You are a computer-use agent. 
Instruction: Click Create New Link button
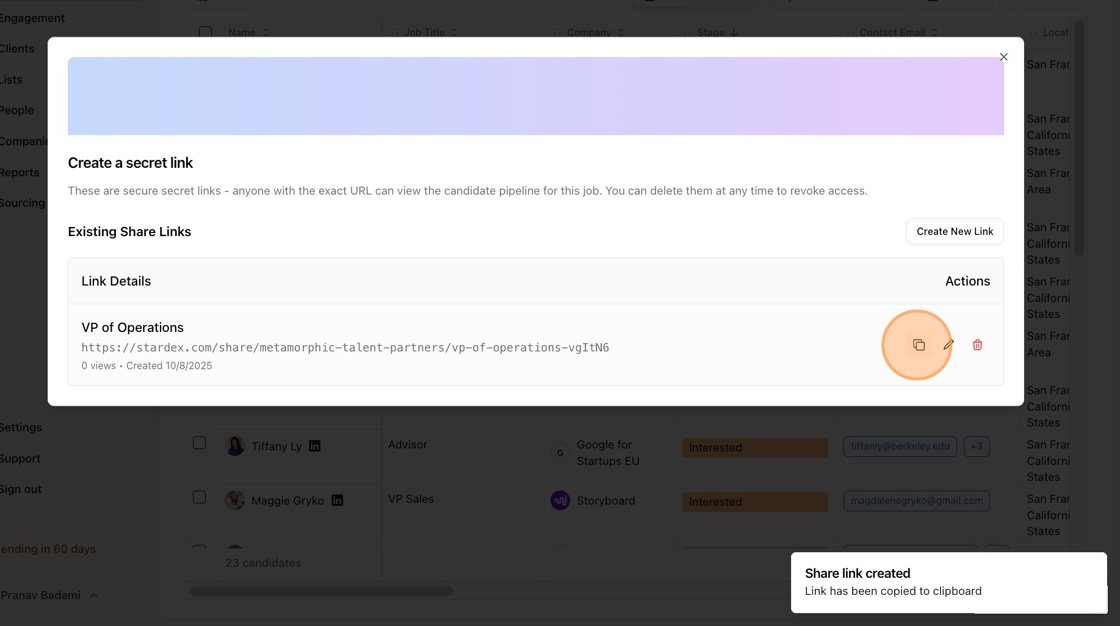point(954,232)
